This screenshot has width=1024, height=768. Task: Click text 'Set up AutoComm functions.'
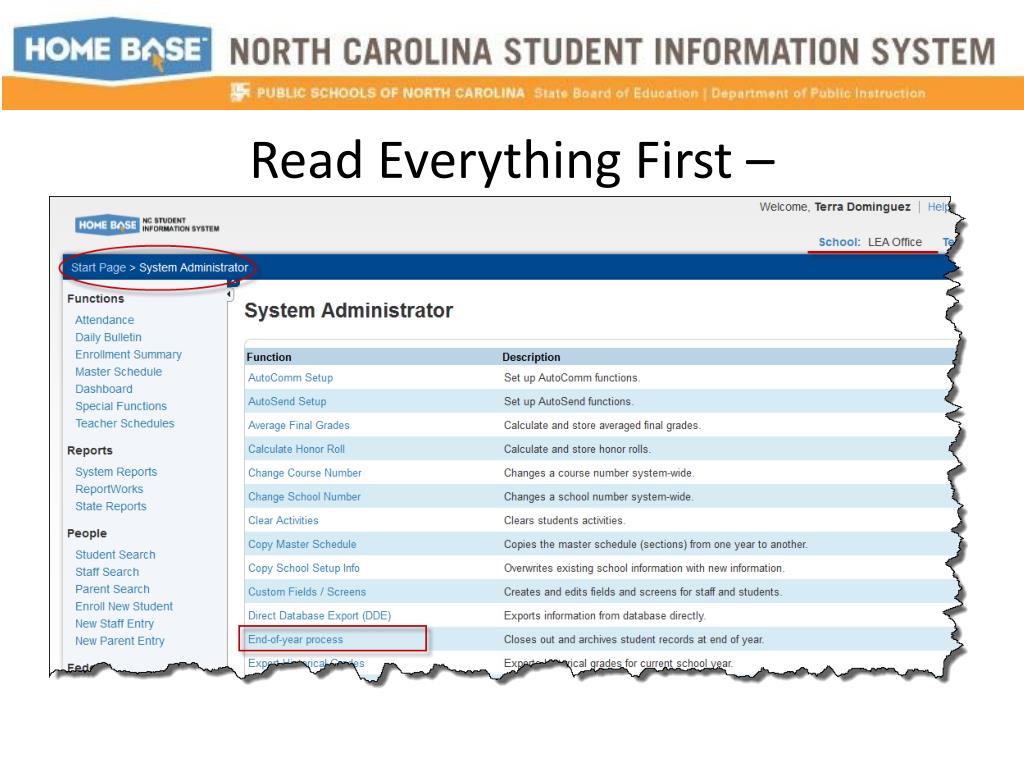click(x=571, y=377)
